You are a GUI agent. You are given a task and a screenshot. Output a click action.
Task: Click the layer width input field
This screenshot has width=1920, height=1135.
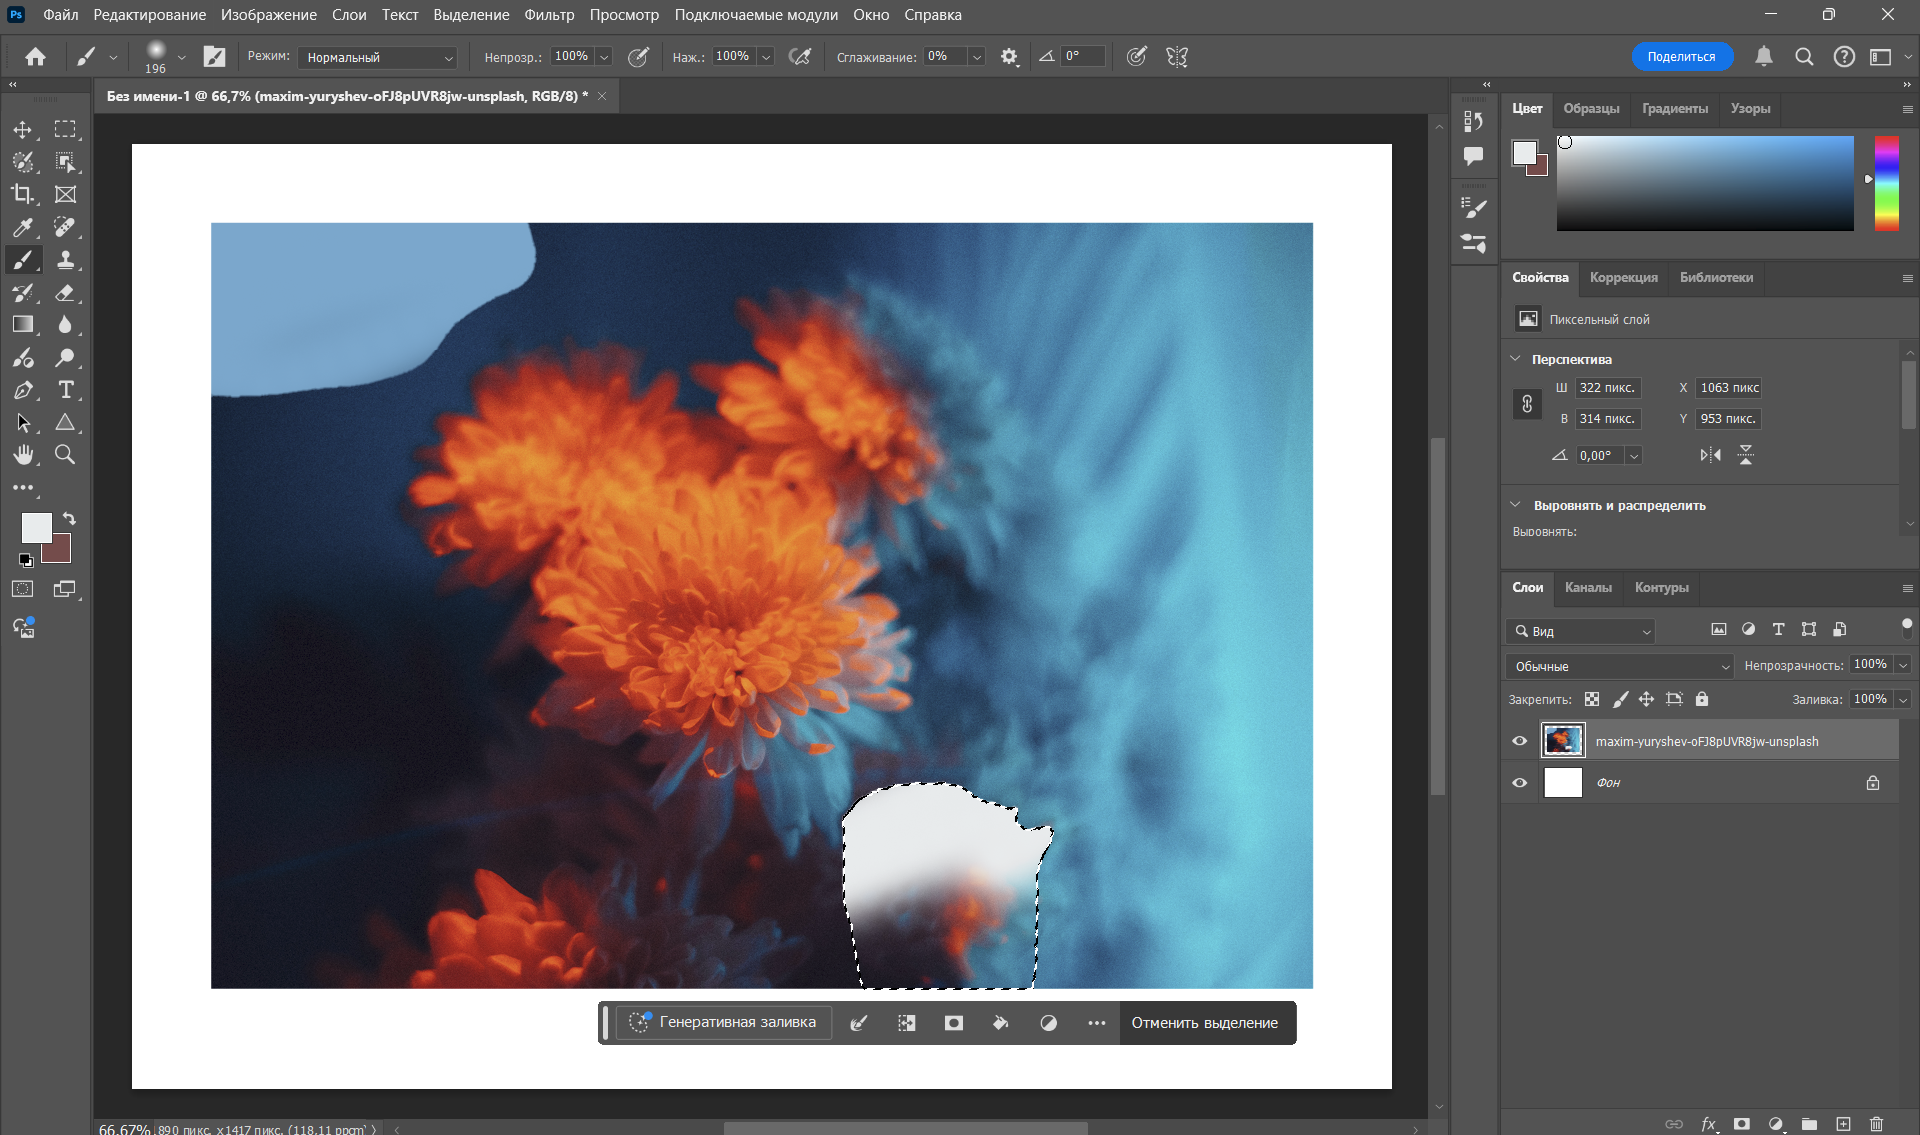tap(1607, 388)
